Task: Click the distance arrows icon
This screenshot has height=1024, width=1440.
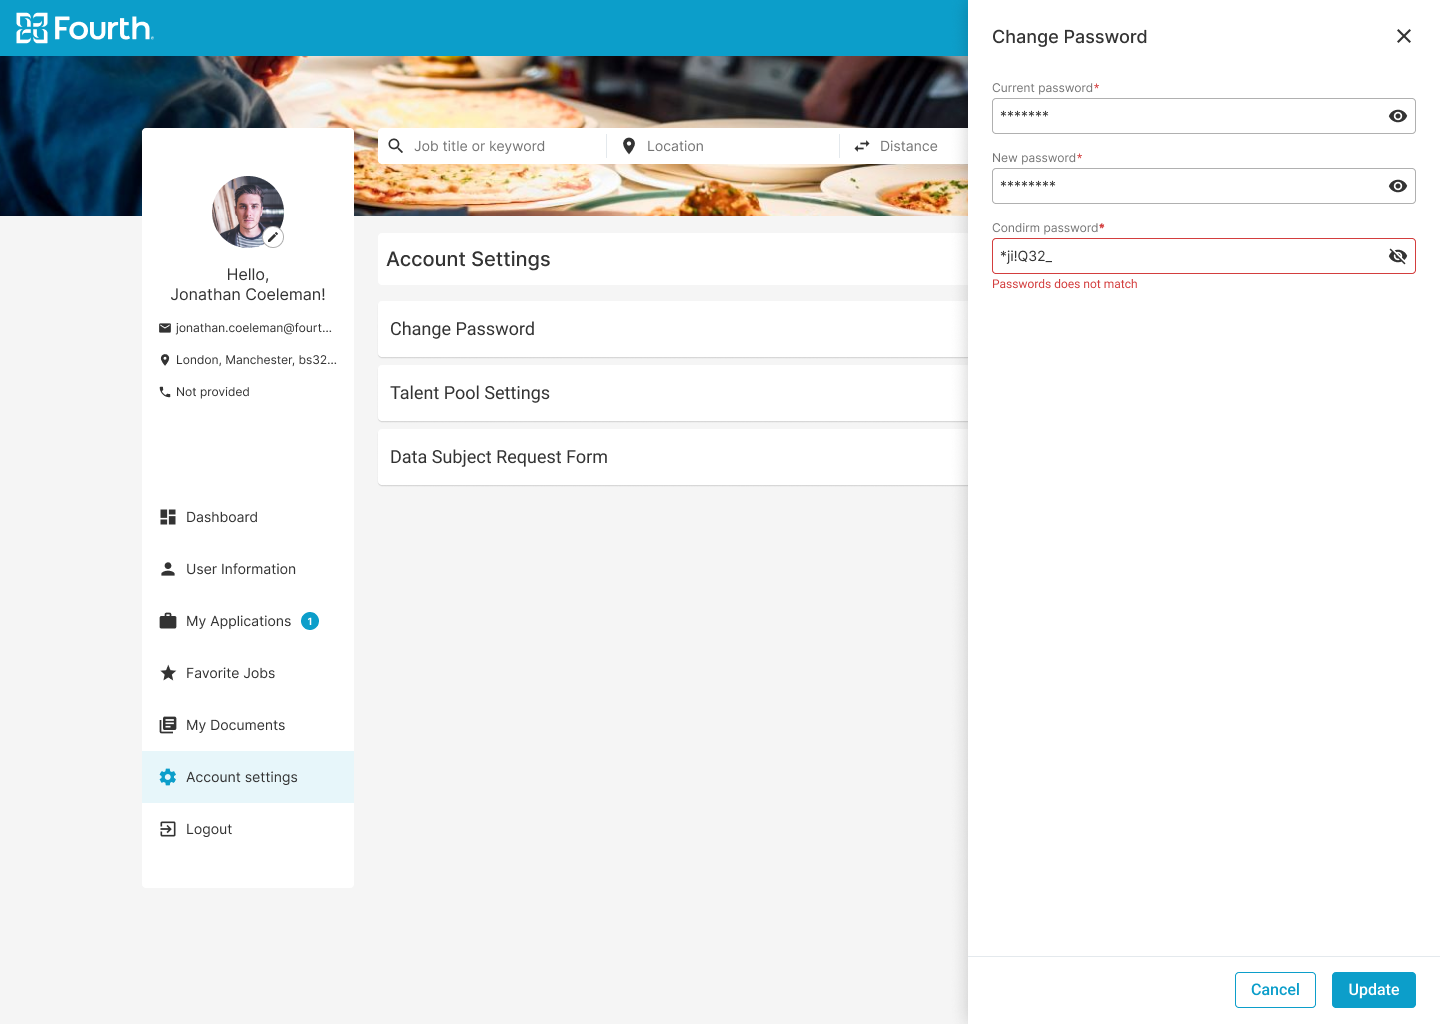Action: [x=862, y=146]
